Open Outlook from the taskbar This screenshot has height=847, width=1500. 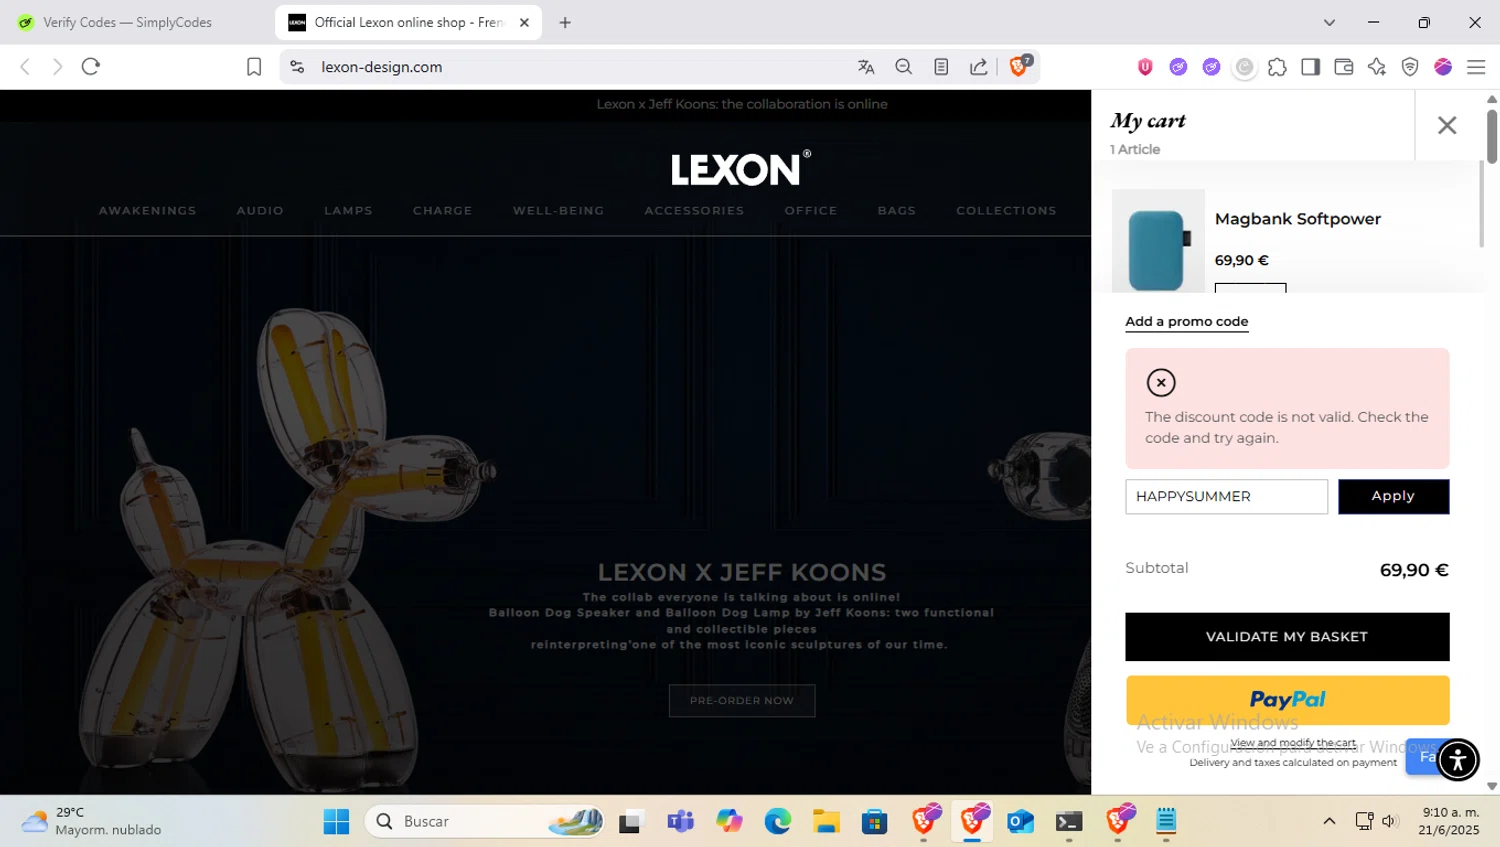pyautogui.click(x=1020, y=821)
